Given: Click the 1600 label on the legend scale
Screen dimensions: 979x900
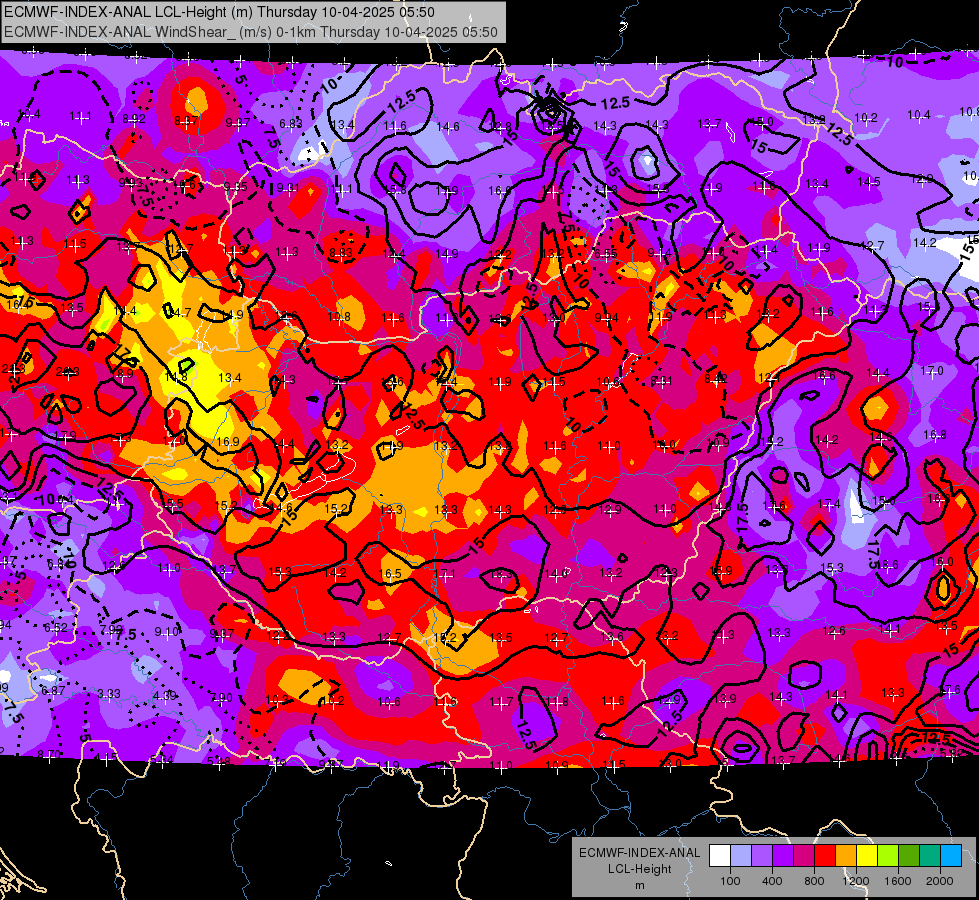Looking at the screenshot, I should 898,881.
